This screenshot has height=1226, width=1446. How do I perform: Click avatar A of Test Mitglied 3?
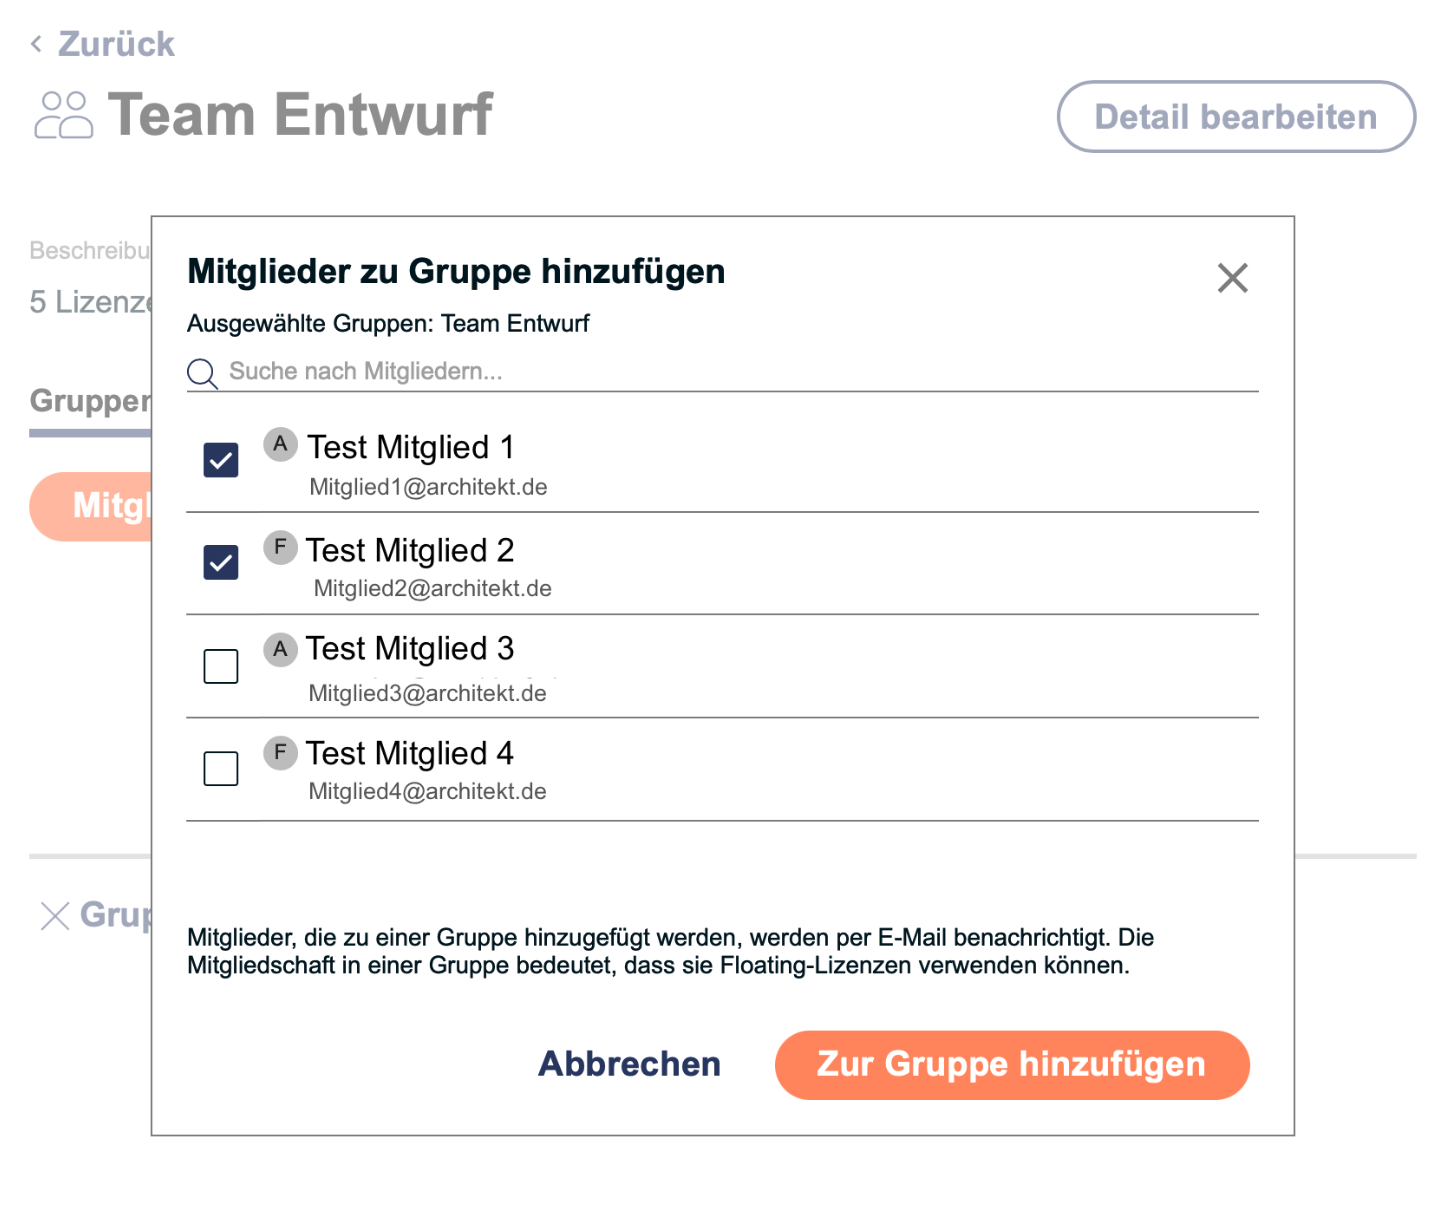click(x=281, y=649)
